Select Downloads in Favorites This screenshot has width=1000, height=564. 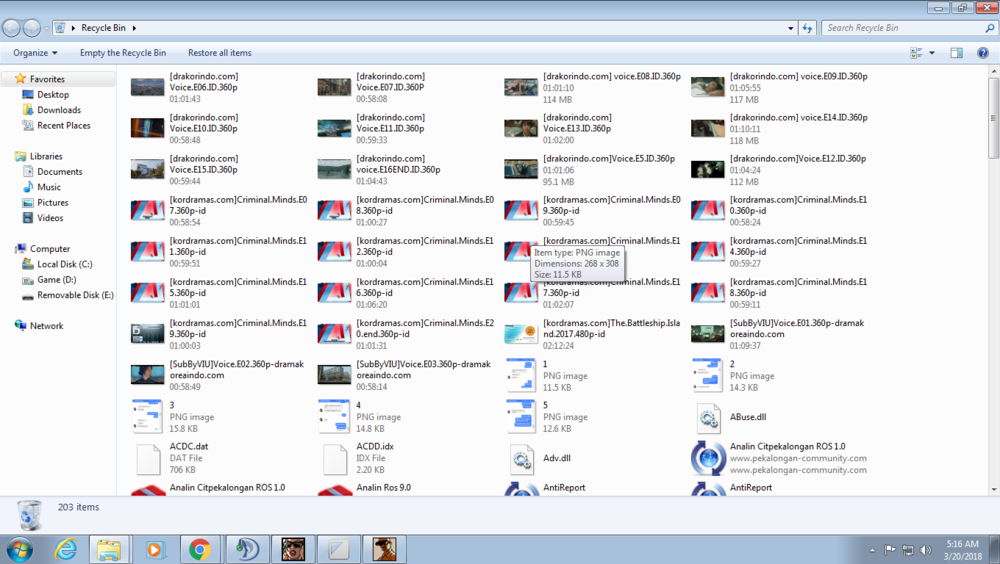(59, 110)
